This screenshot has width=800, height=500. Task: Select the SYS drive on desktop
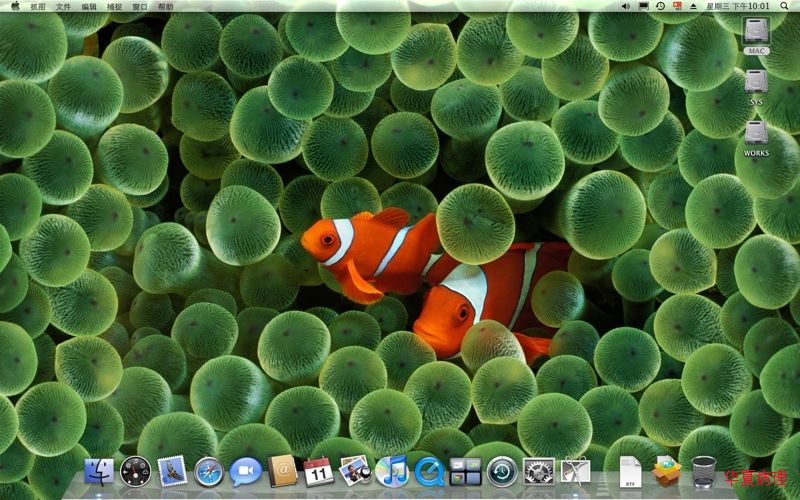[x=756, y=87]
